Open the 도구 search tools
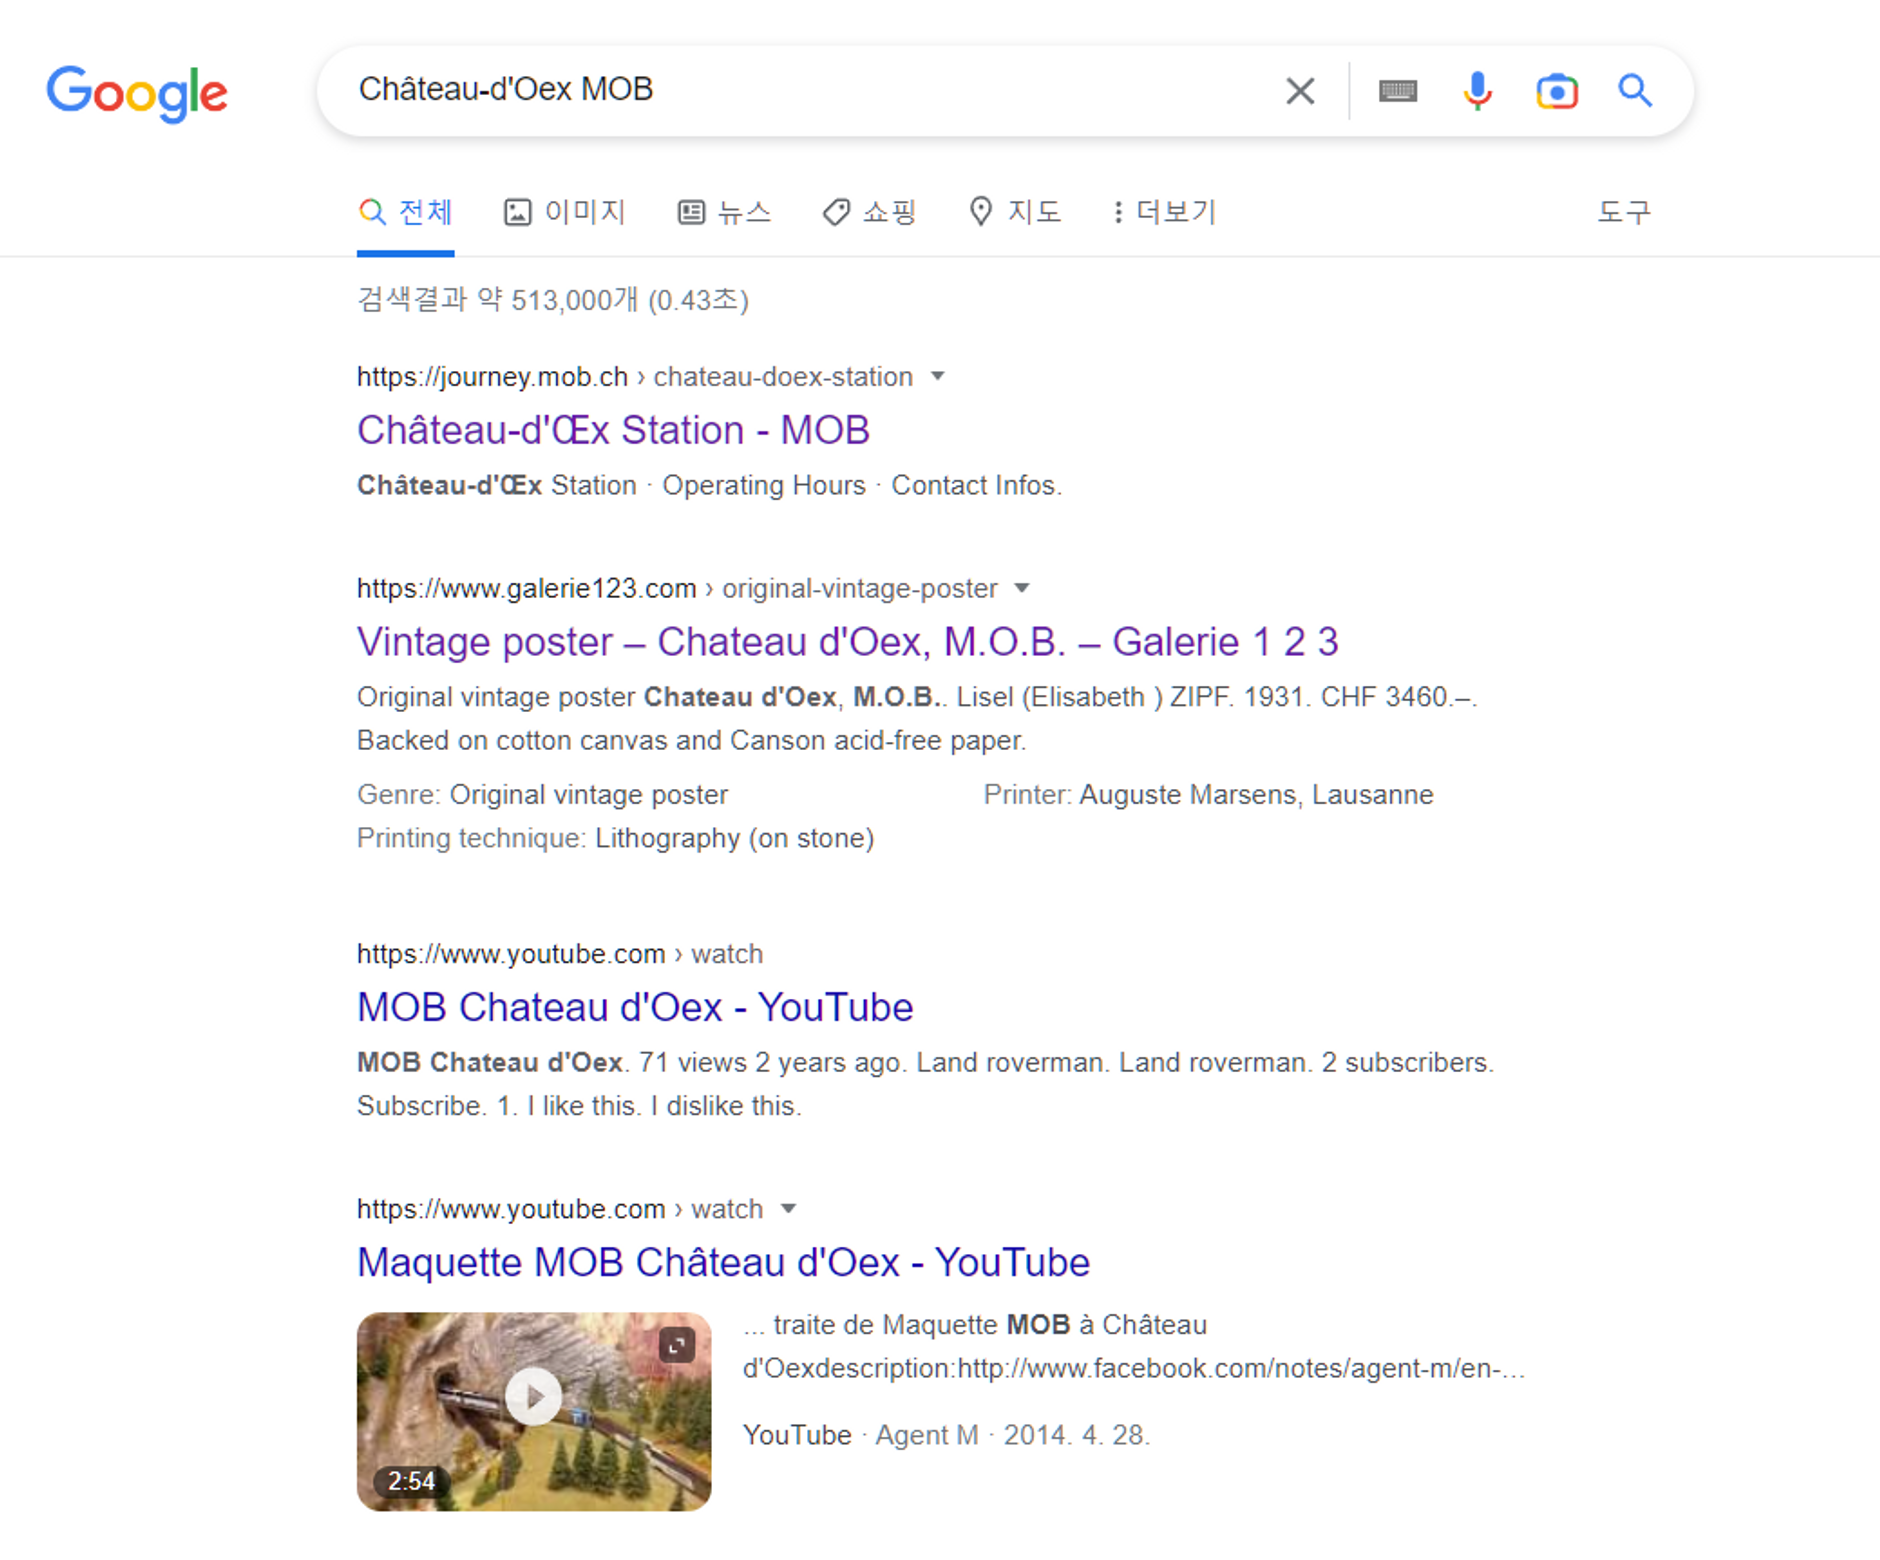The height and width of the screenshot is (1560, 1880). tap(1623, 212)
